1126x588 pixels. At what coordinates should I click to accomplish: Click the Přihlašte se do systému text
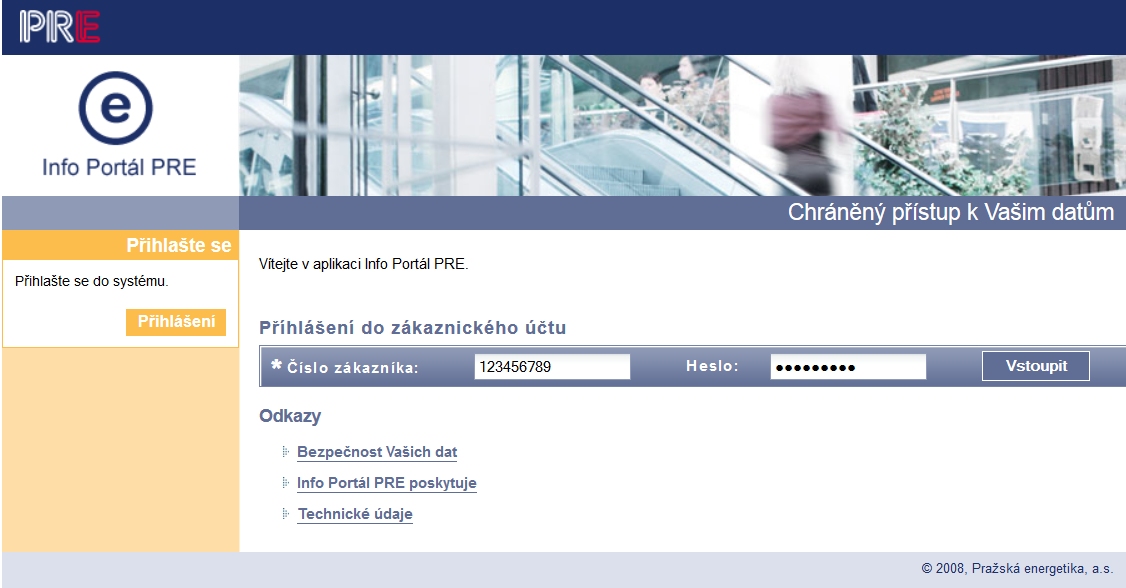click(92, 281)
